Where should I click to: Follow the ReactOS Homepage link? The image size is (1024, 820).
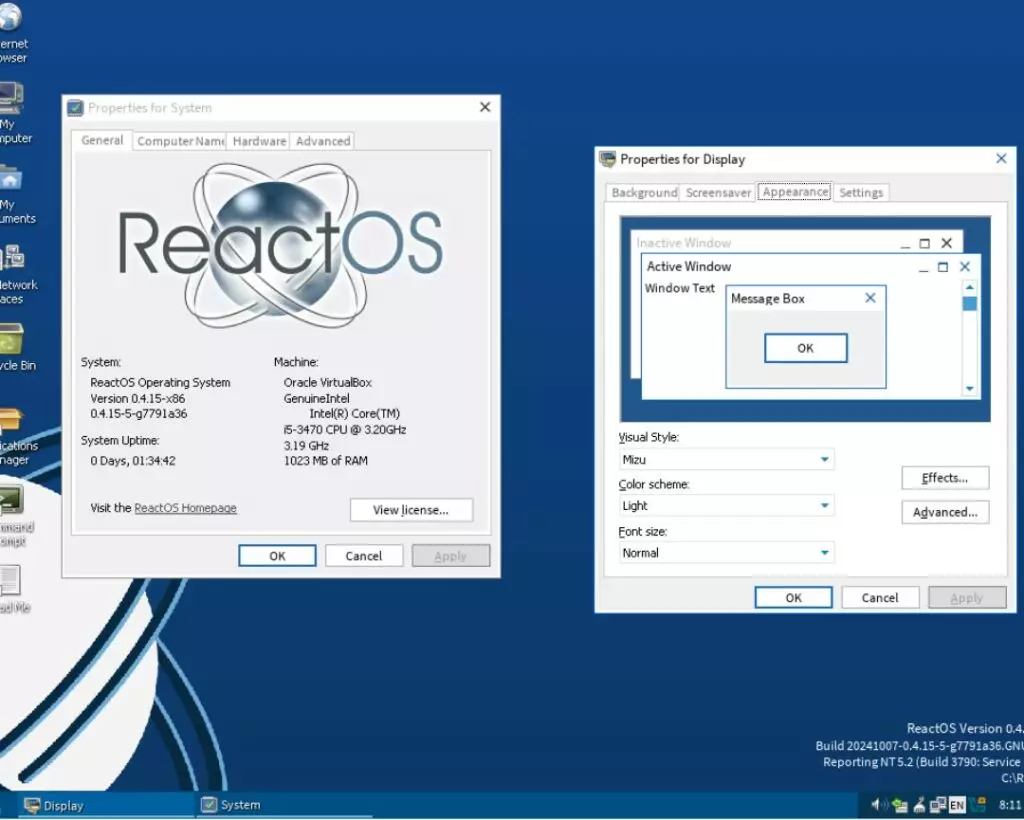[185, 508]
